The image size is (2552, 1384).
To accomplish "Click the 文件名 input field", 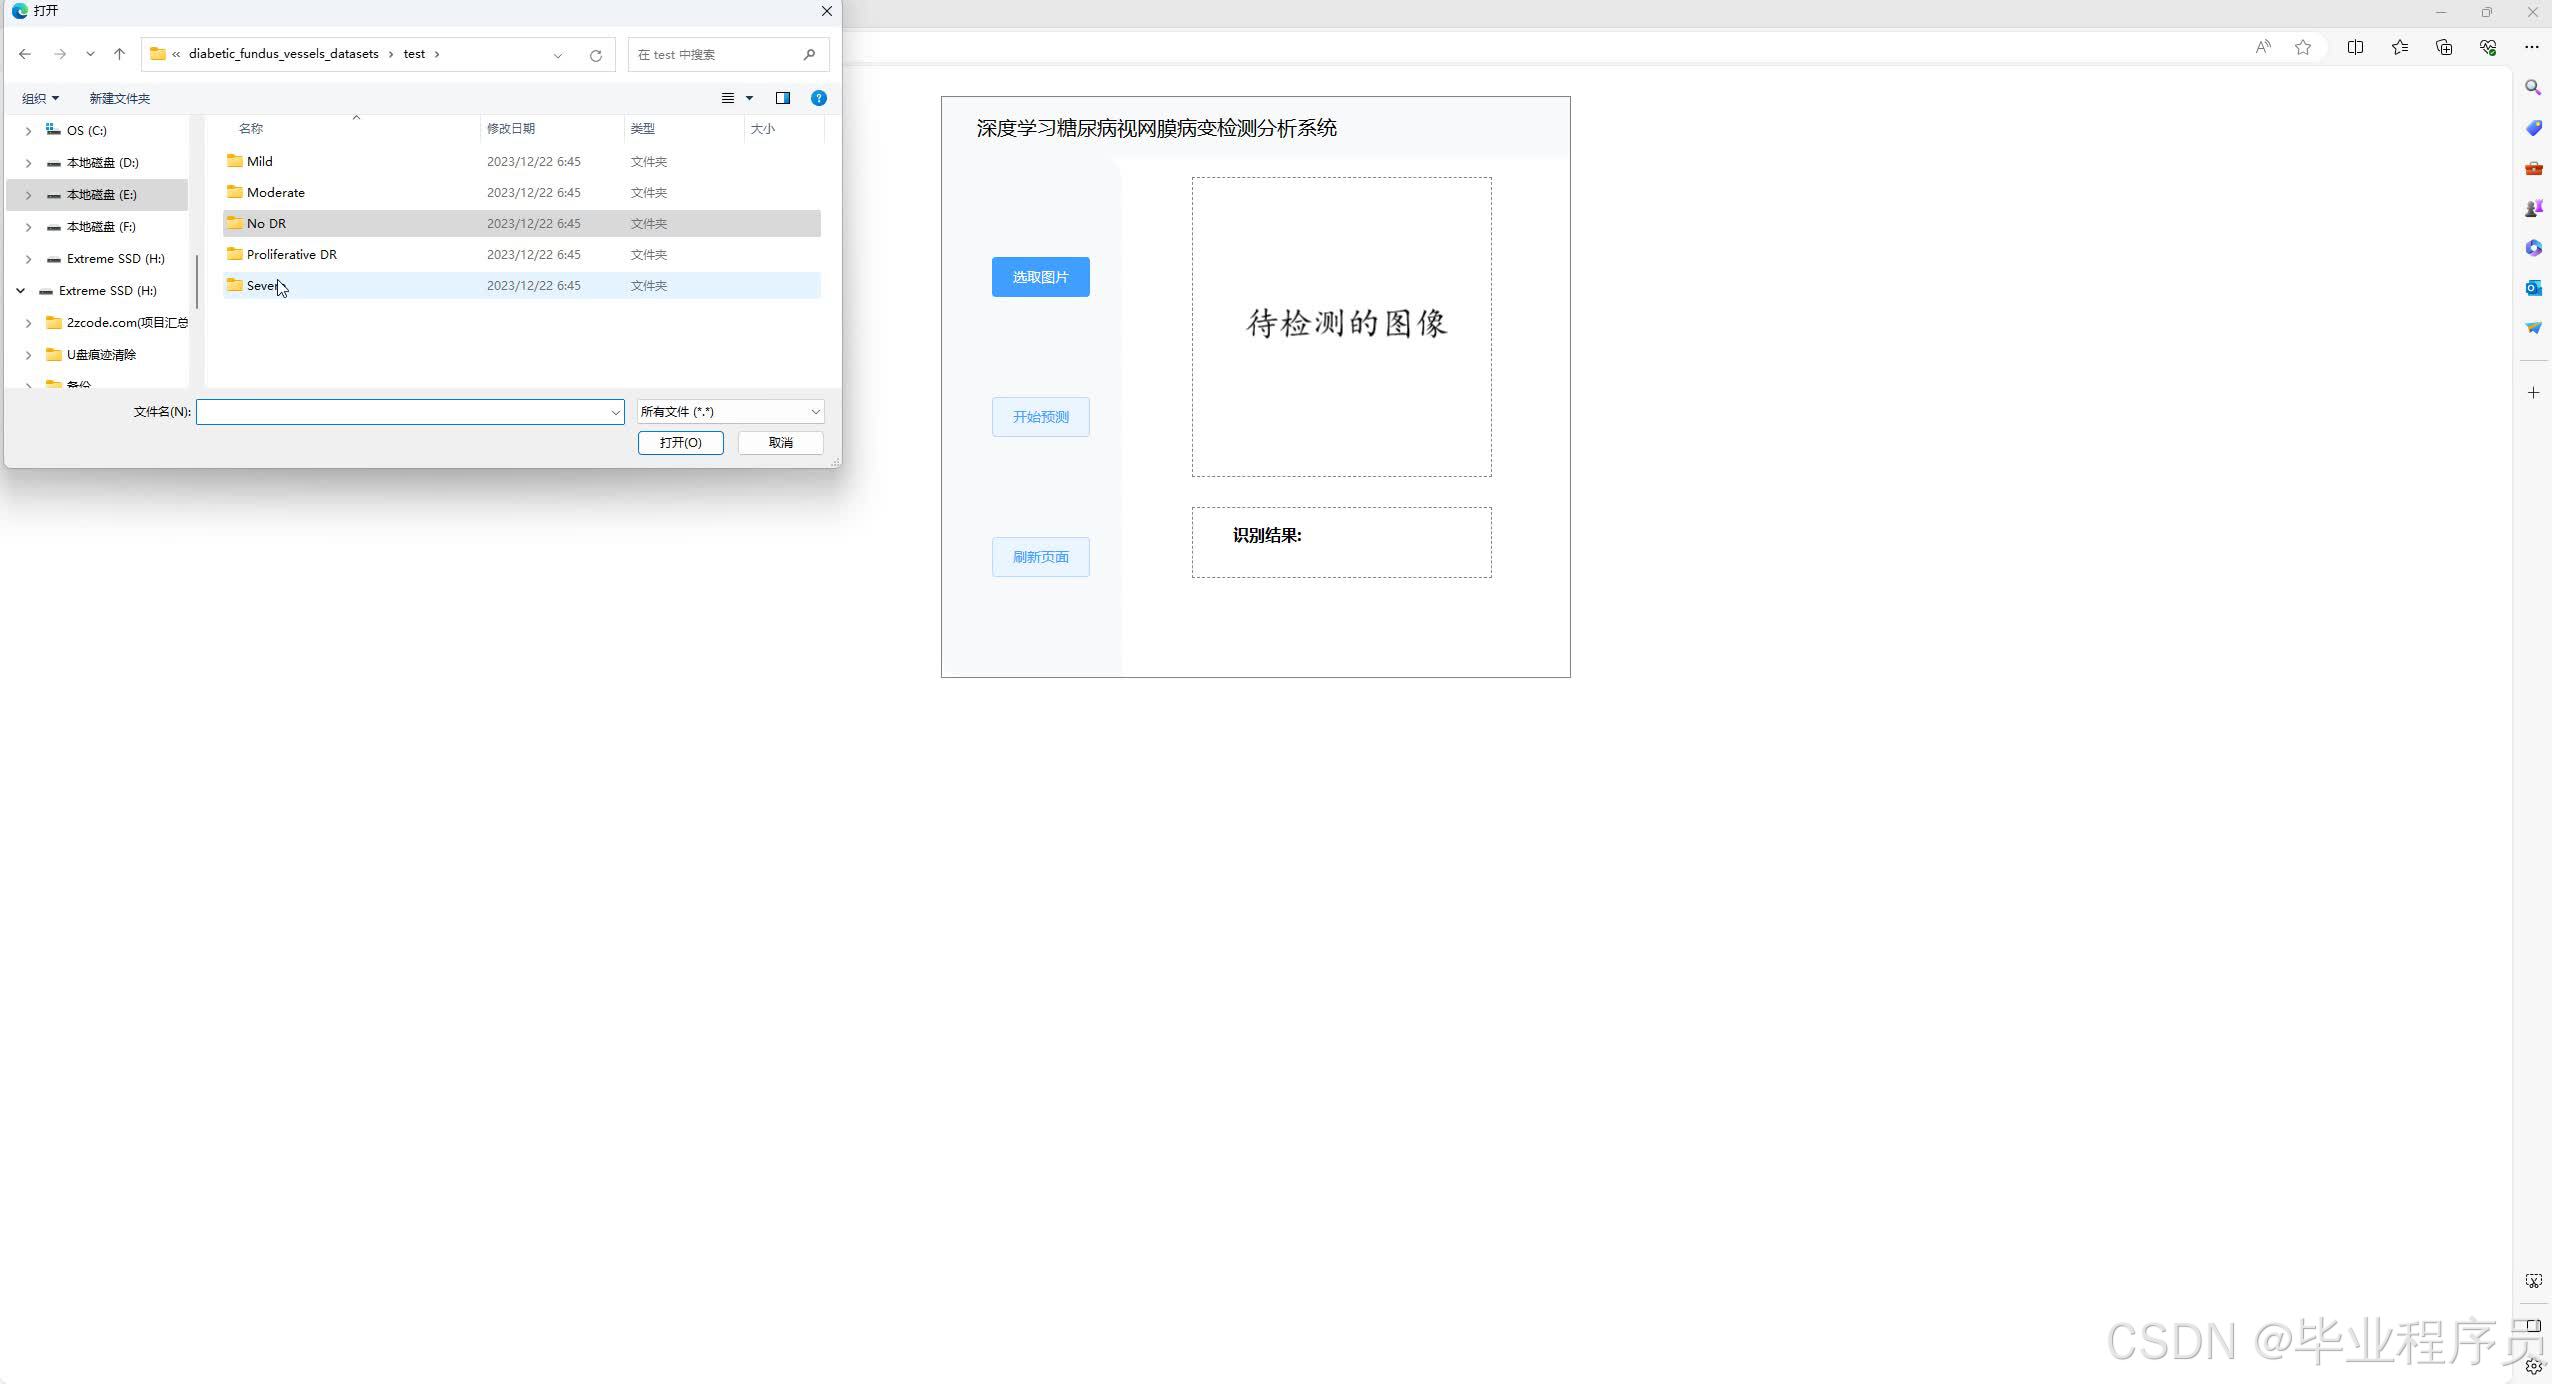I will click(400, 412).
